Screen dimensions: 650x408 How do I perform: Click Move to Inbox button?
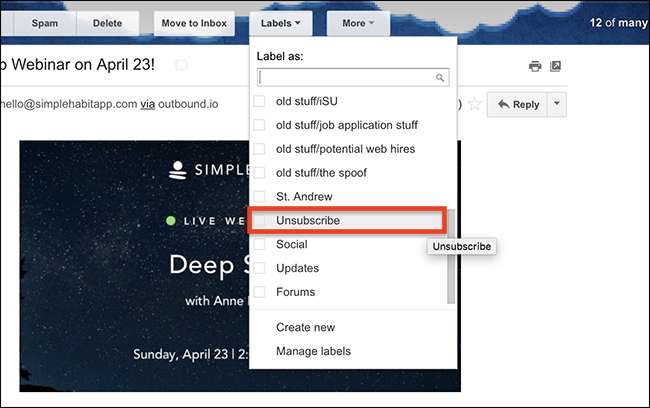194,23
